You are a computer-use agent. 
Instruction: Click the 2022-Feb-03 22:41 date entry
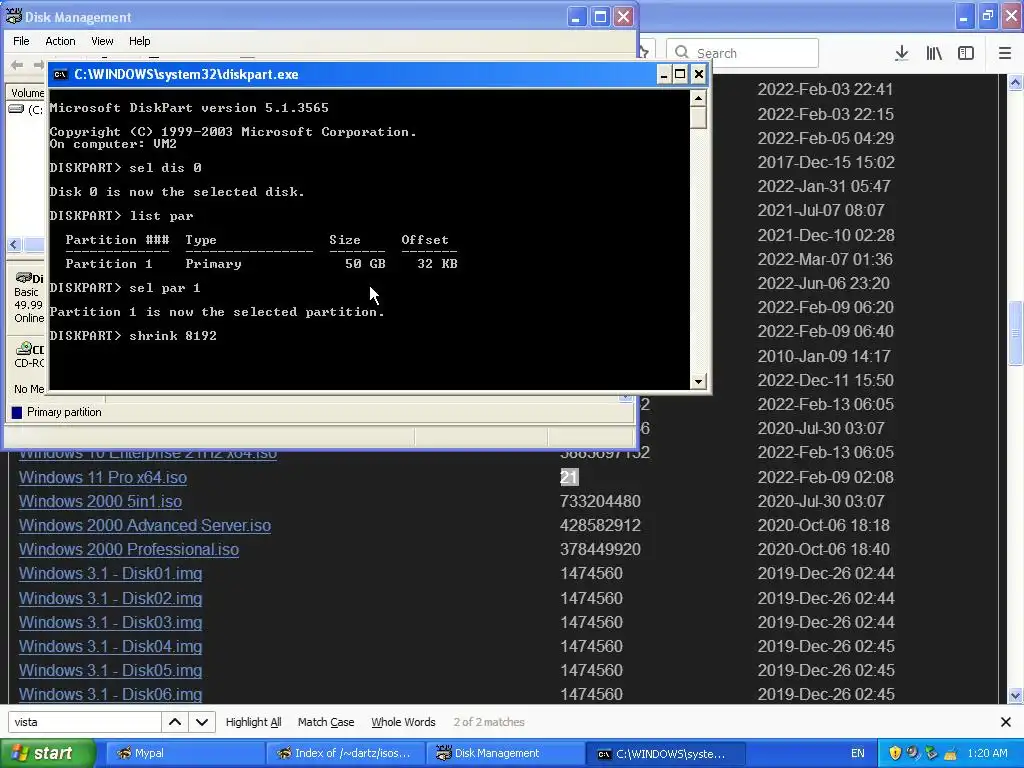pos(825,89)
